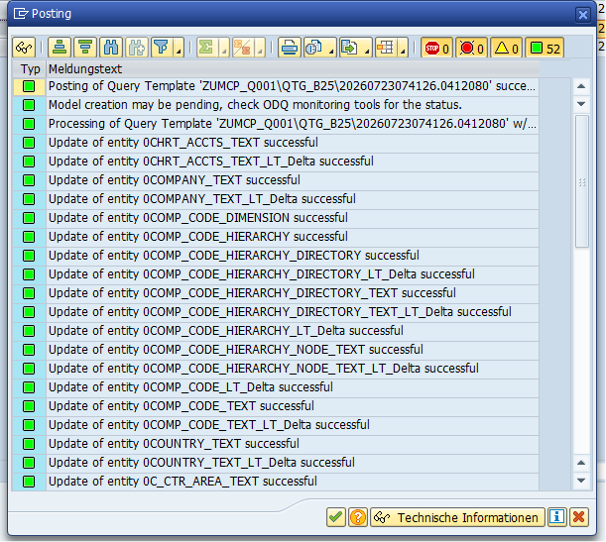The height and width of the screenshot is (542, 606).
Task: Confirm with the green checkmark button
Action: click(336, 517)
